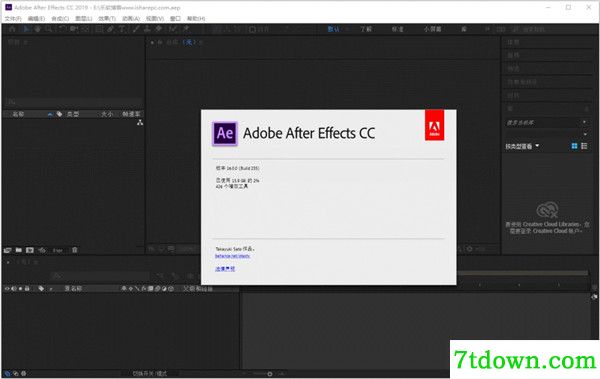Open the Composition (合成) menu
The image size is (600, 379).
60,18
